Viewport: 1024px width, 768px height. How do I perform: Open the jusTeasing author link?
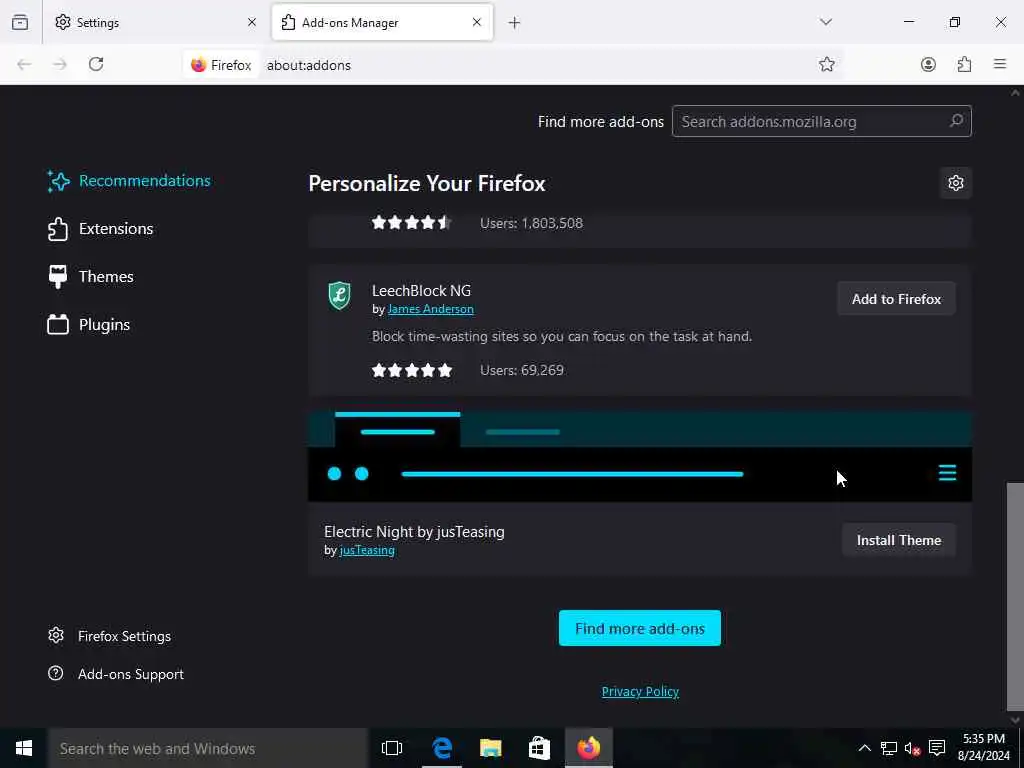[367, 551]
